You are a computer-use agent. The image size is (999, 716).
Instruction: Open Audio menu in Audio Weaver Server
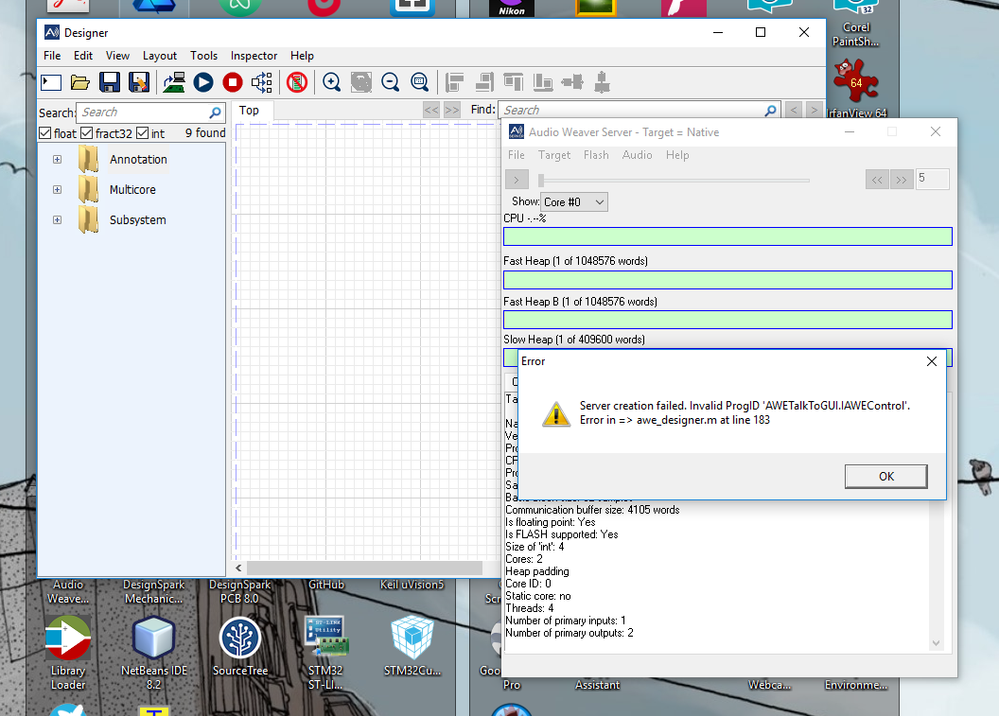click(637, 155)
